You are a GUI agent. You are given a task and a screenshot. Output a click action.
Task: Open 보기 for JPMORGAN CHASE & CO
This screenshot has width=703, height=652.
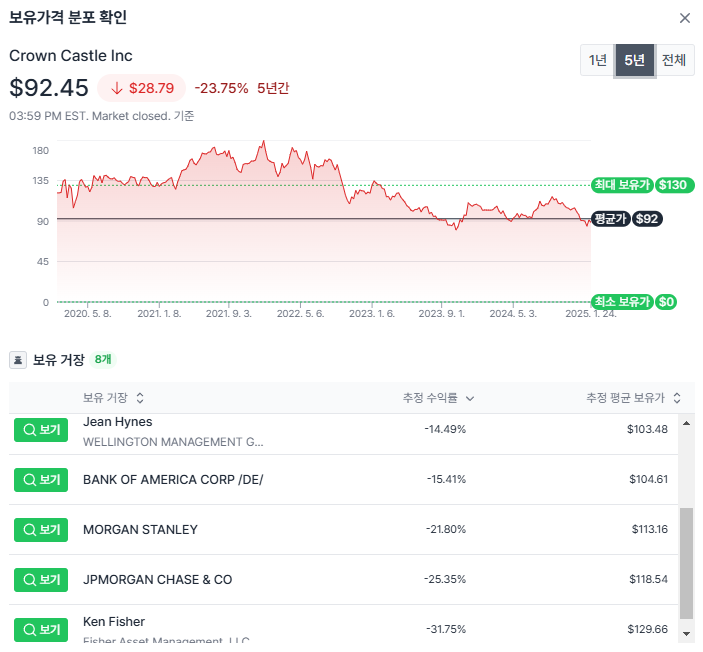pos(41,580)
